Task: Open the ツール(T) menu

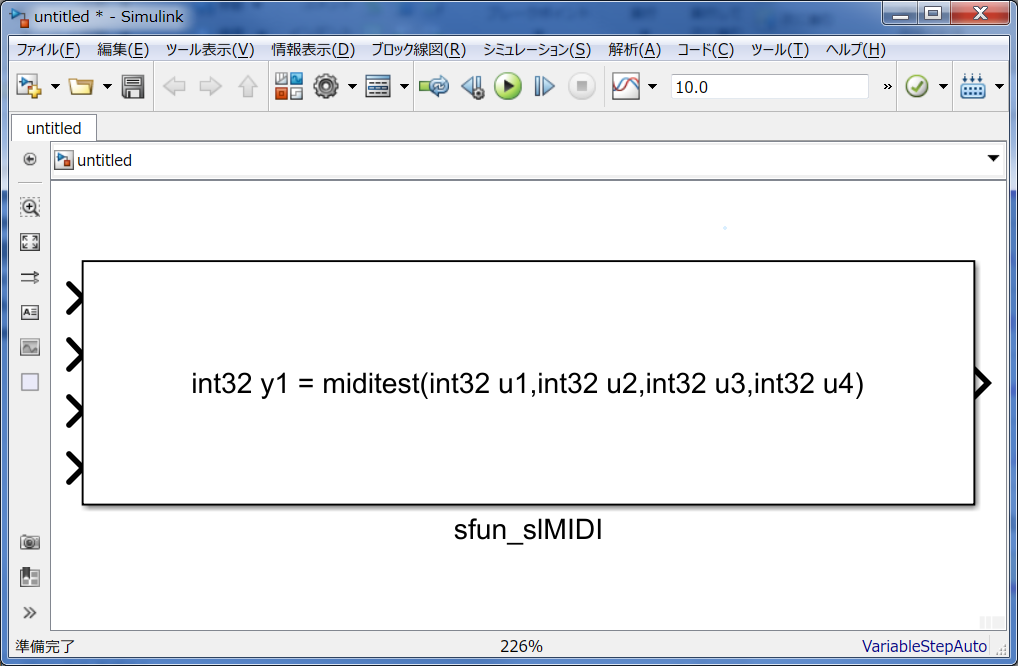Action: 780,49
